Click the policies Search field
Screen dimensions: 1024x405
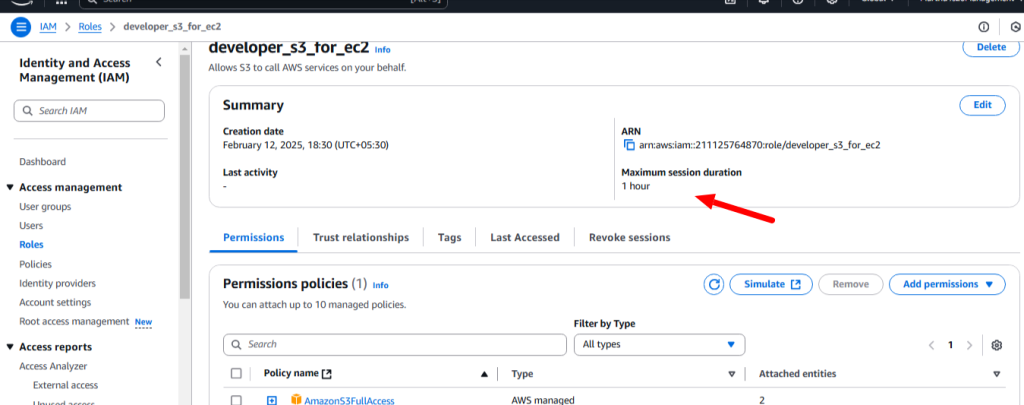pyautogui.click(x=394, y=344)
